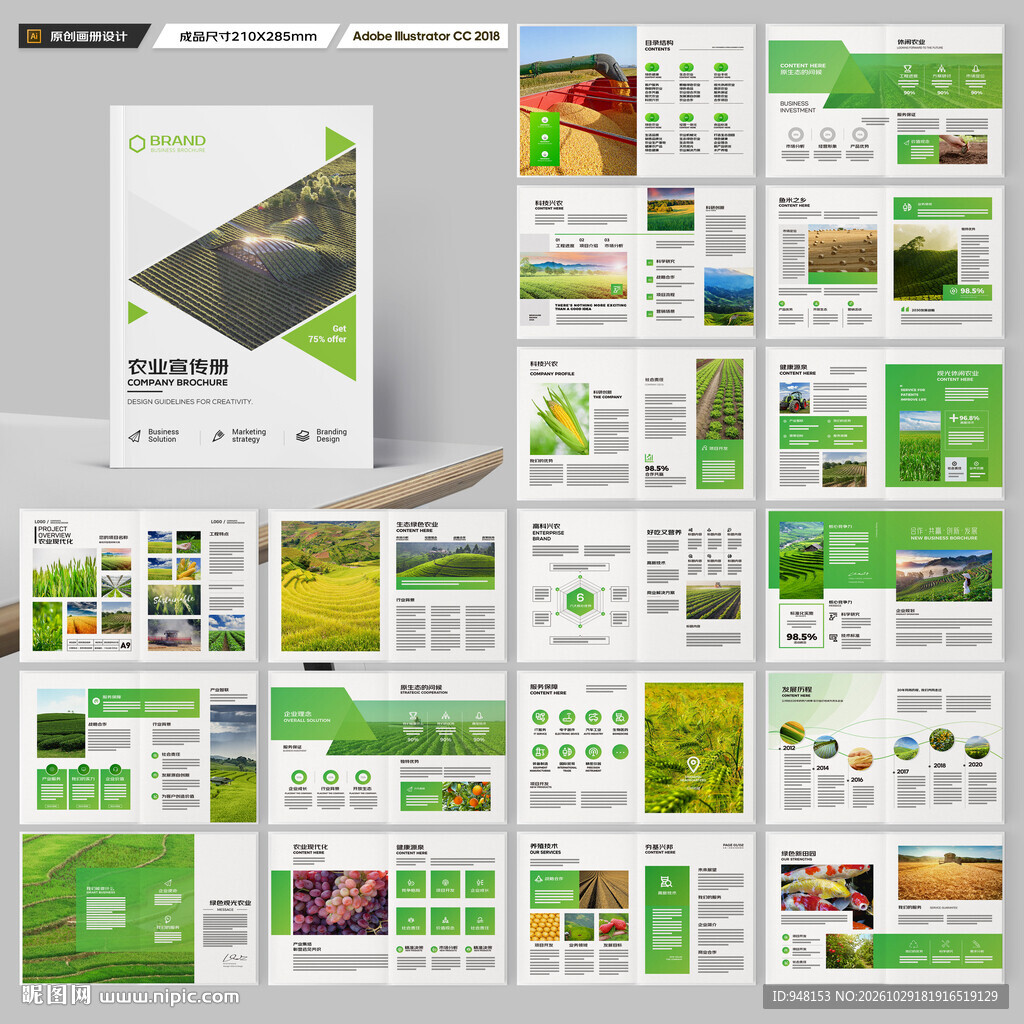1024x1024 pixels.
Task: Click the grapes photo
Action: 340,902
